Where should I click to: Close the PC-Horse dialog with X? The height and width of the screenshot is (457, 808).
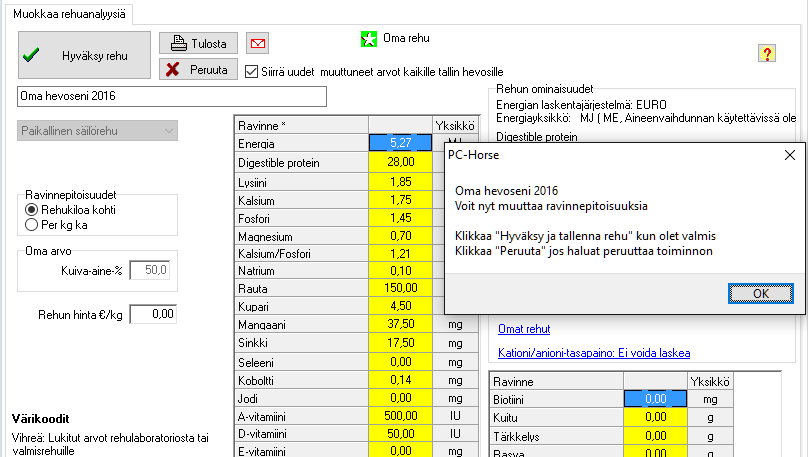point(789,155)
